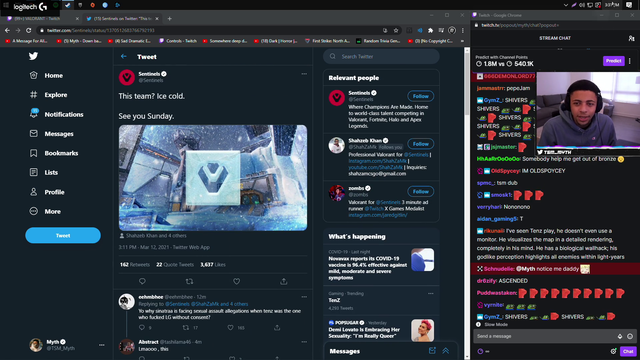Open TenZ trending topic options
Screen dimensions: 640x360
pyautogui.click(x=431, y=293)
